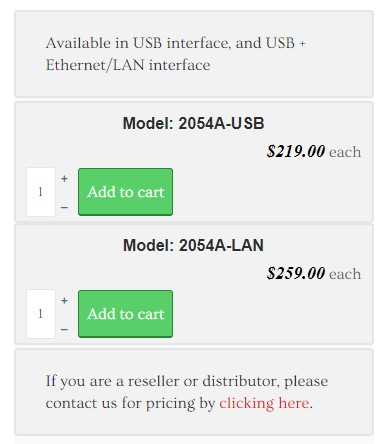This screenshot has width=386, height=444.
Task: Add the 2054A-LAN model to cart
Action: coord(125,314)
